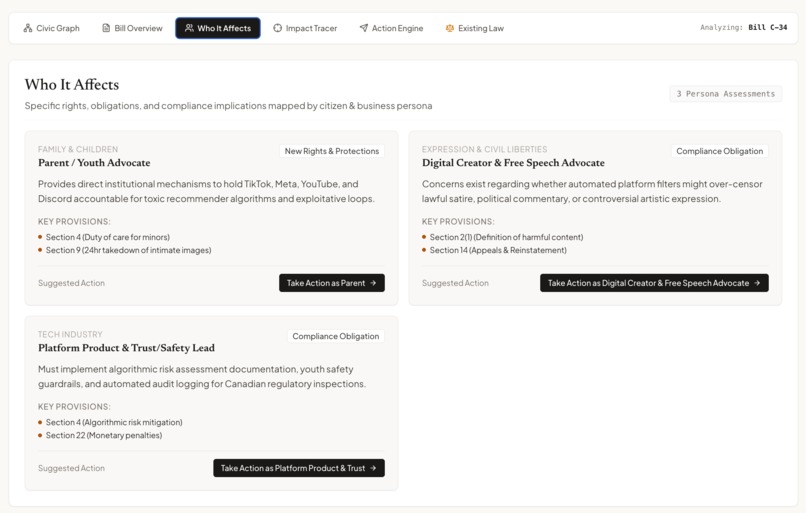Switch to the Bill Overview tab
The height and width of the screenshot is (513, 806).
point(132,28)
